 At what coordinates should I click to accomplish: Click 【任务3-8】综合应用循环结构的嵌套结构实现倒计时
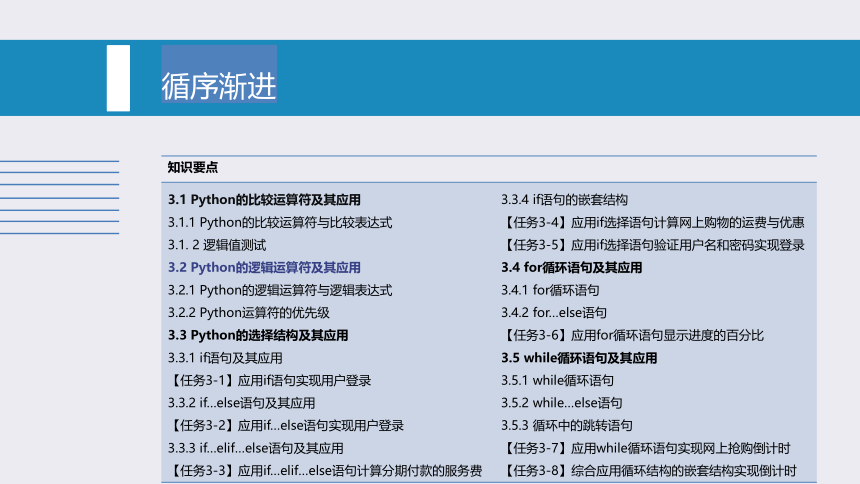(x=649, y=470)
